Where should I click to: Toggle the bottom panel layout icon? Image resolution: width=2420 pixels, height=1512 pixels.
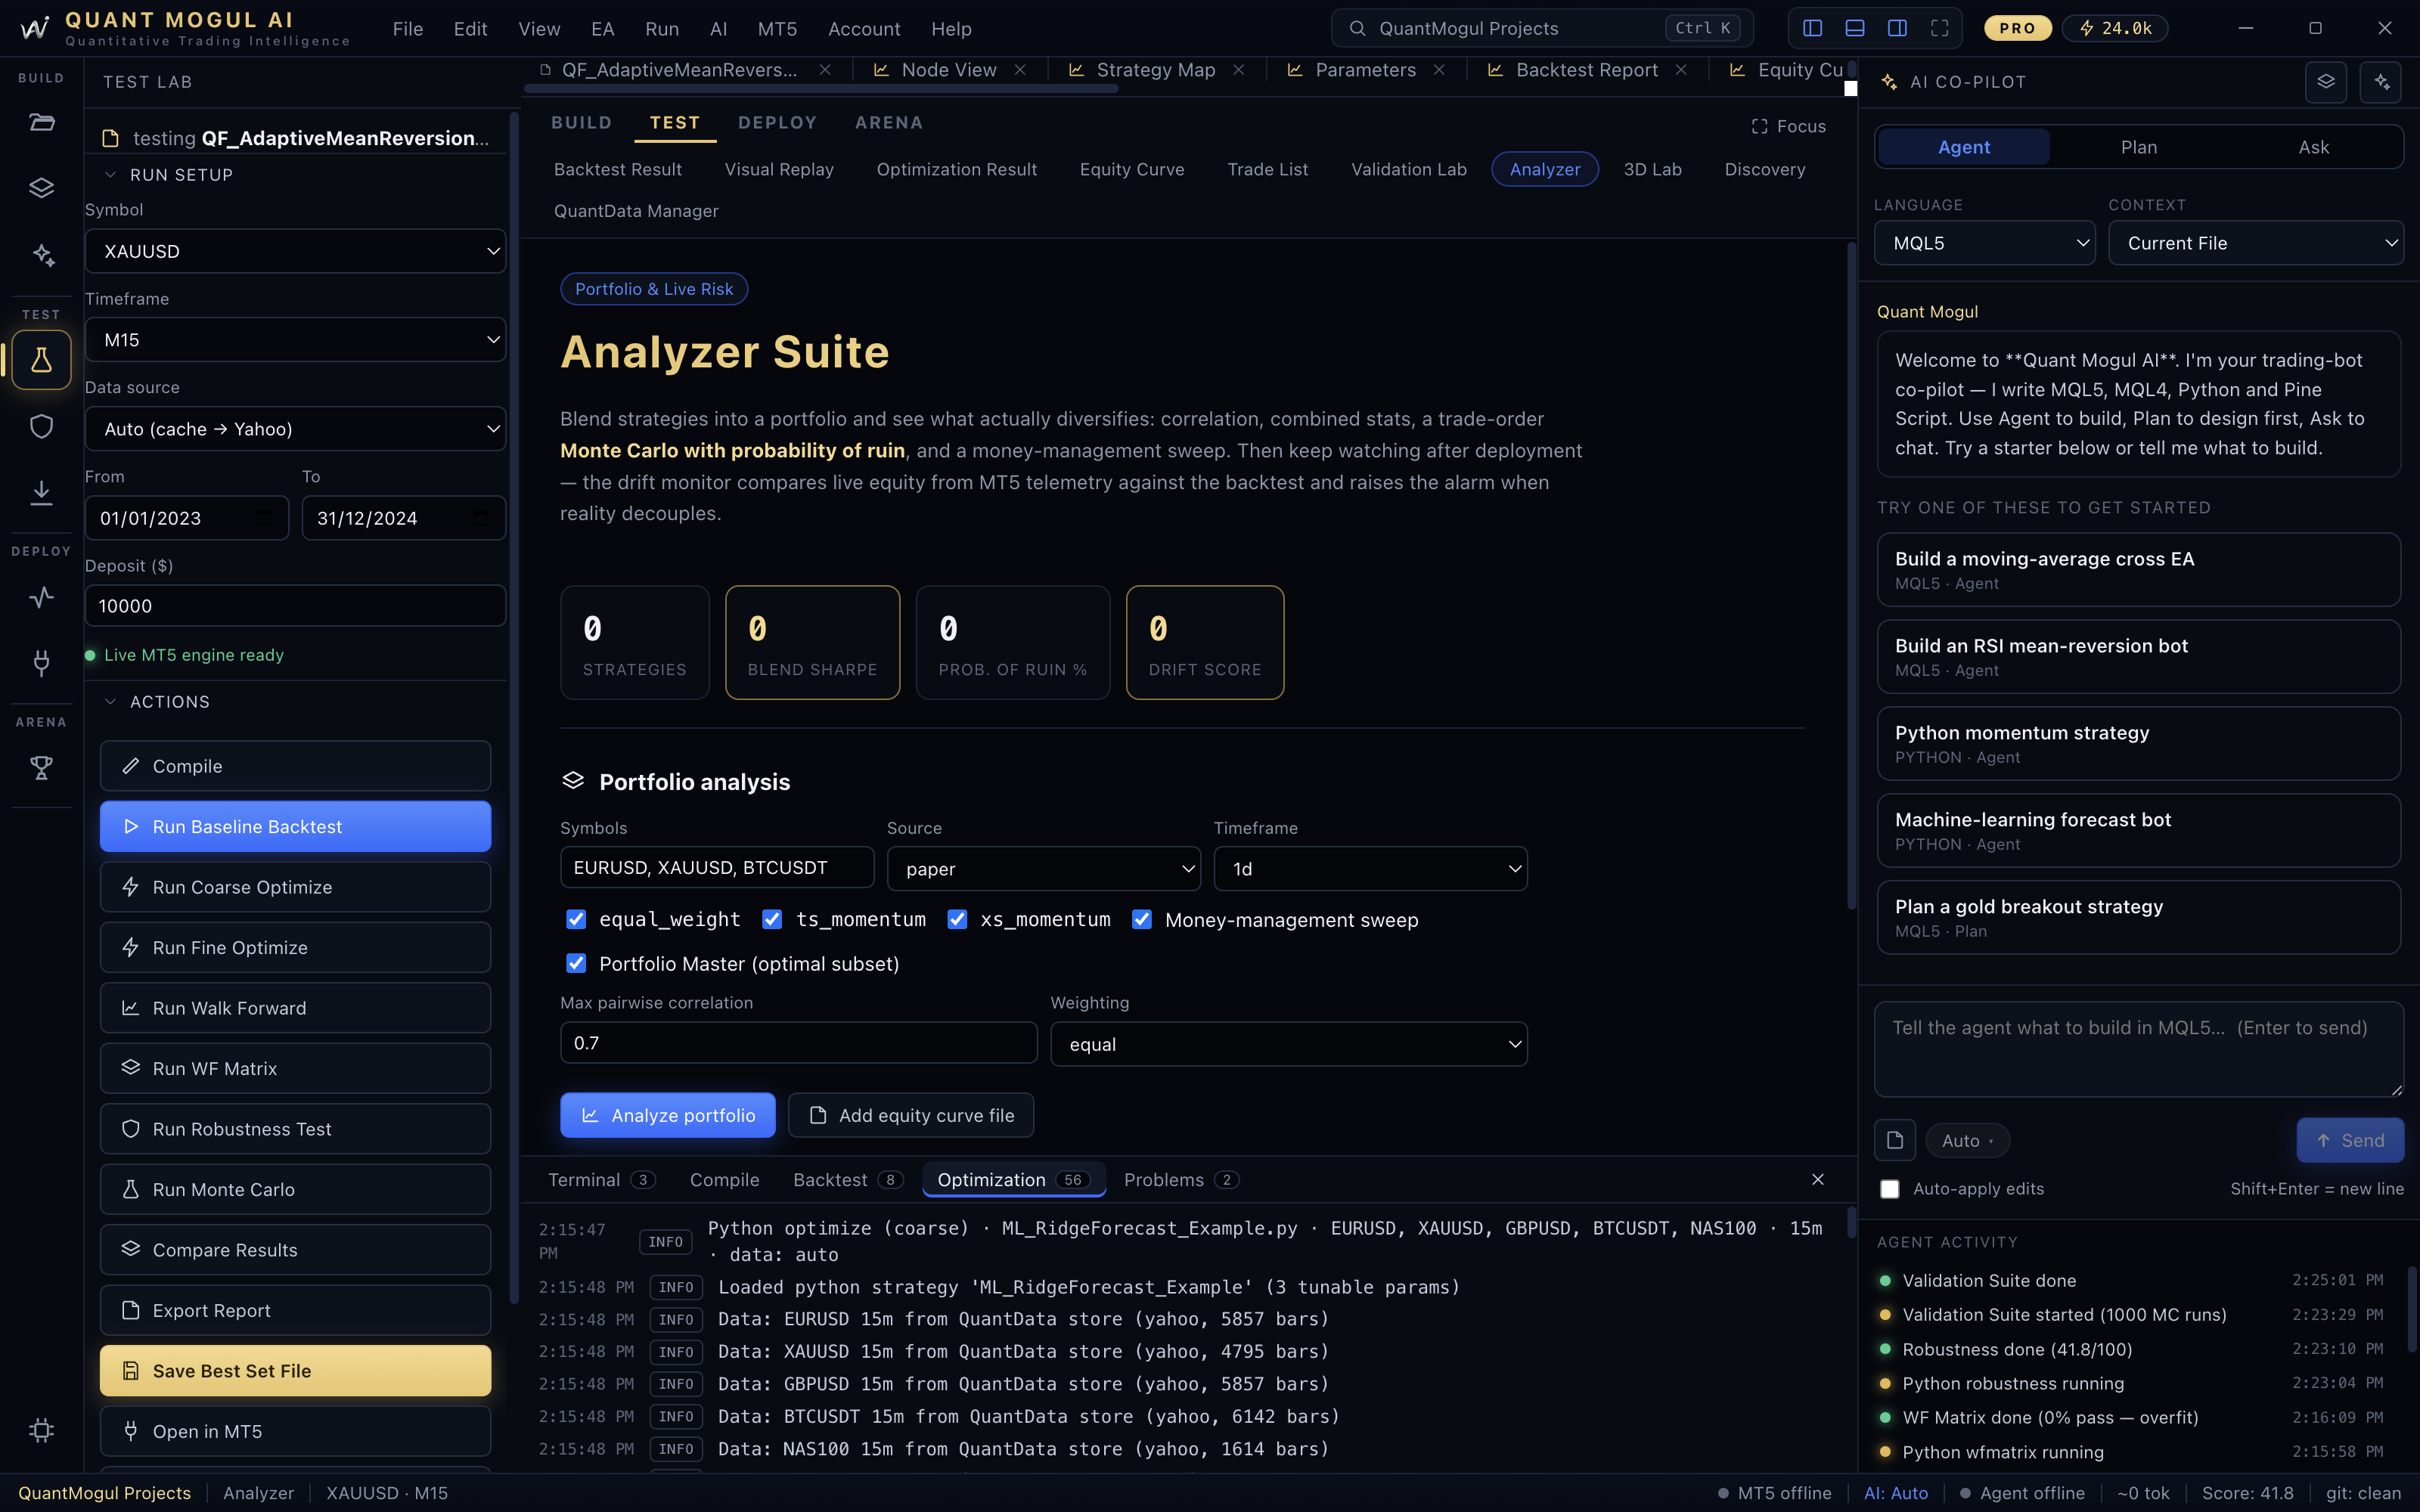[x=1855, y=28]
